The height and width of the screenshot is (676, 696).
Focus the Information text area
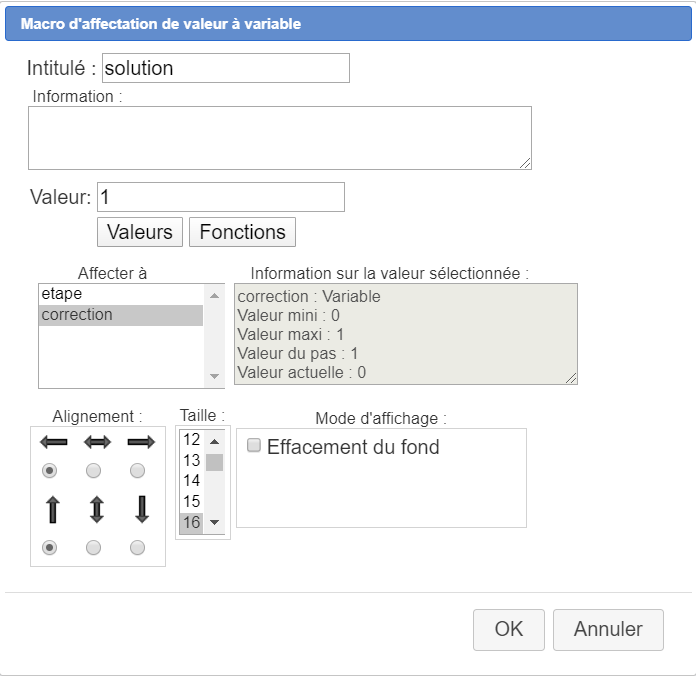pyautogui.click(x=279, y=138)
